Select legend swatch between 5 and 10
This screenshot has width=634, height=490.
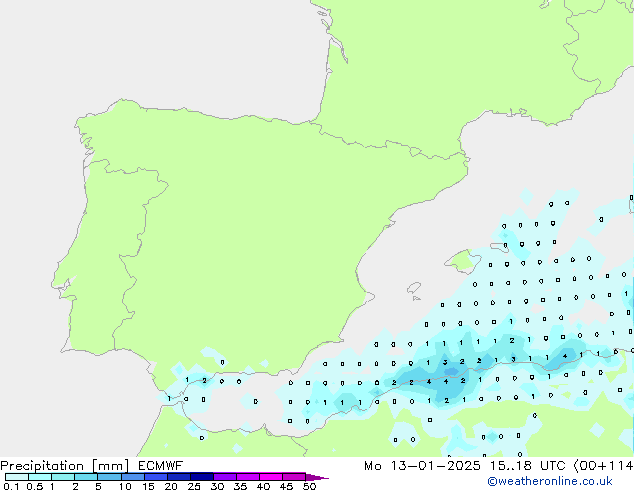click(109, 477)
